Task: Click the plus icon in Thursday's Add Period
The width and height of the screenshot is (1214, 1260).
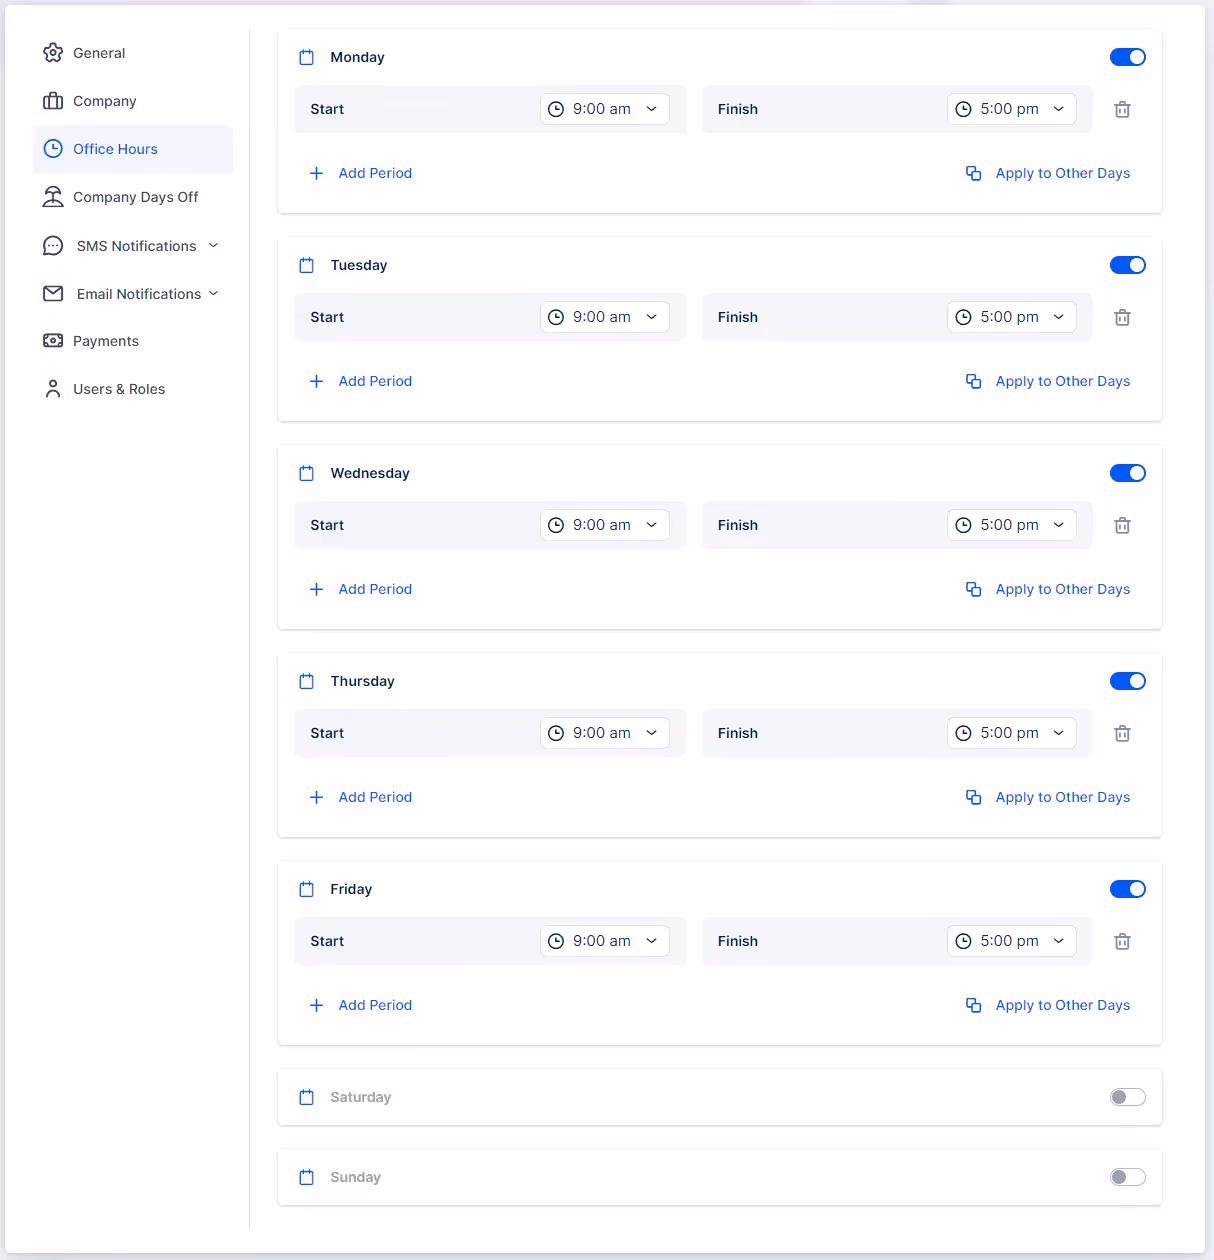Action: 316,797
